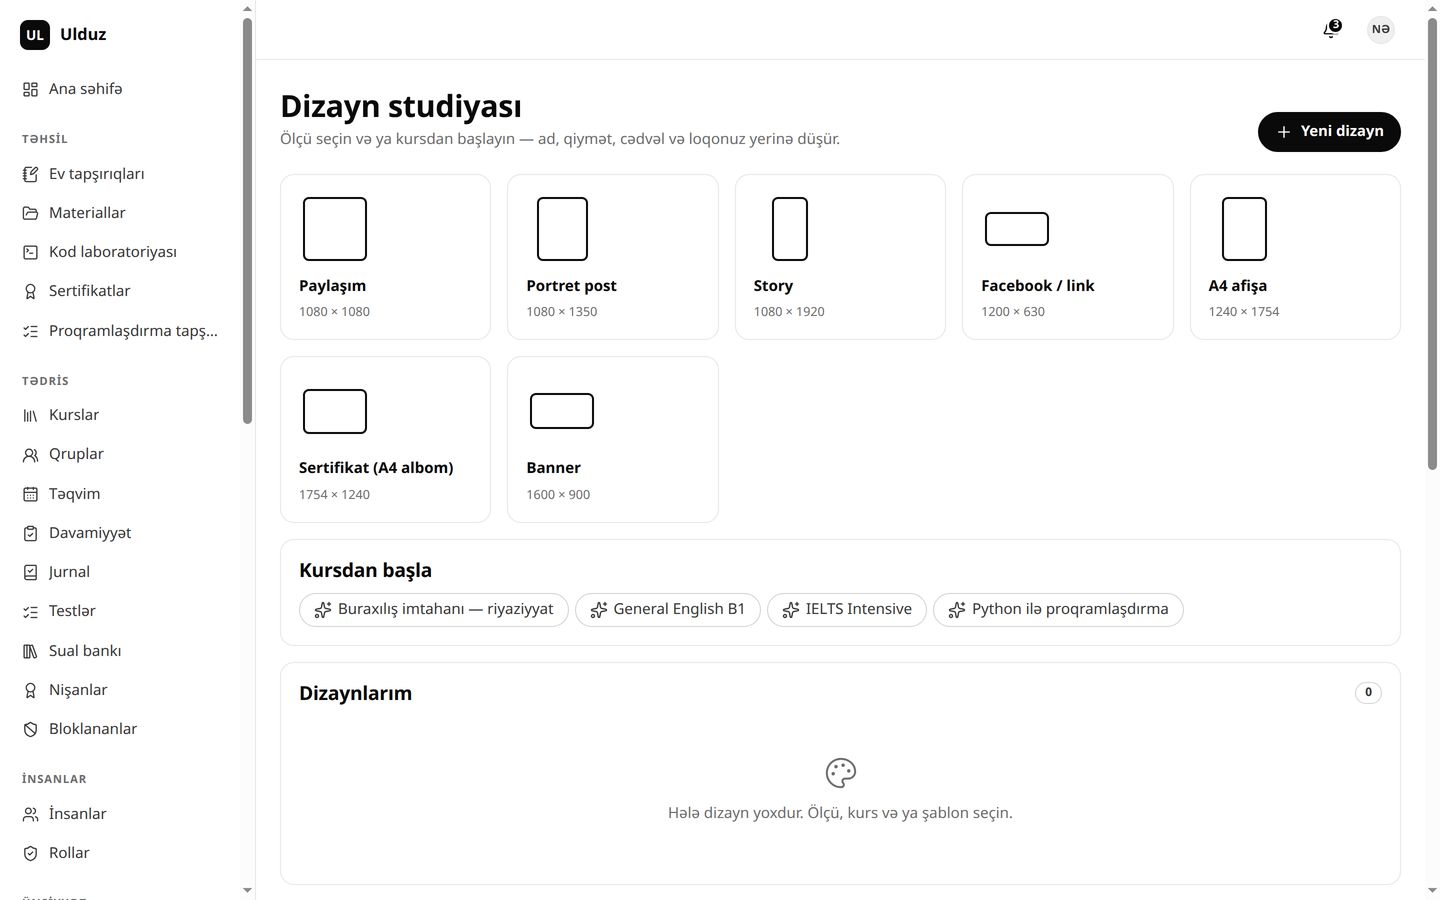Open the Materiallar sidebar item
This screenshot has height=900, width=1440.
click(x=121, y=213)
